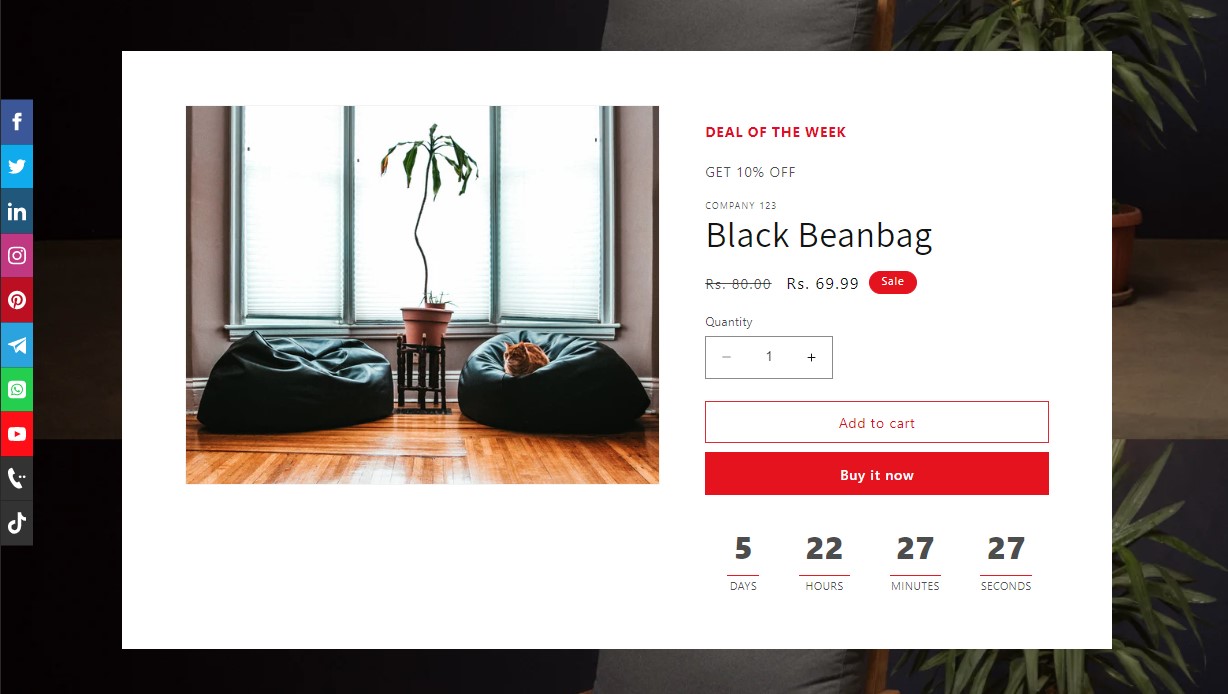Click the Pinterest sidebar icon
The image size is (1228, 694).
point(16,300)
